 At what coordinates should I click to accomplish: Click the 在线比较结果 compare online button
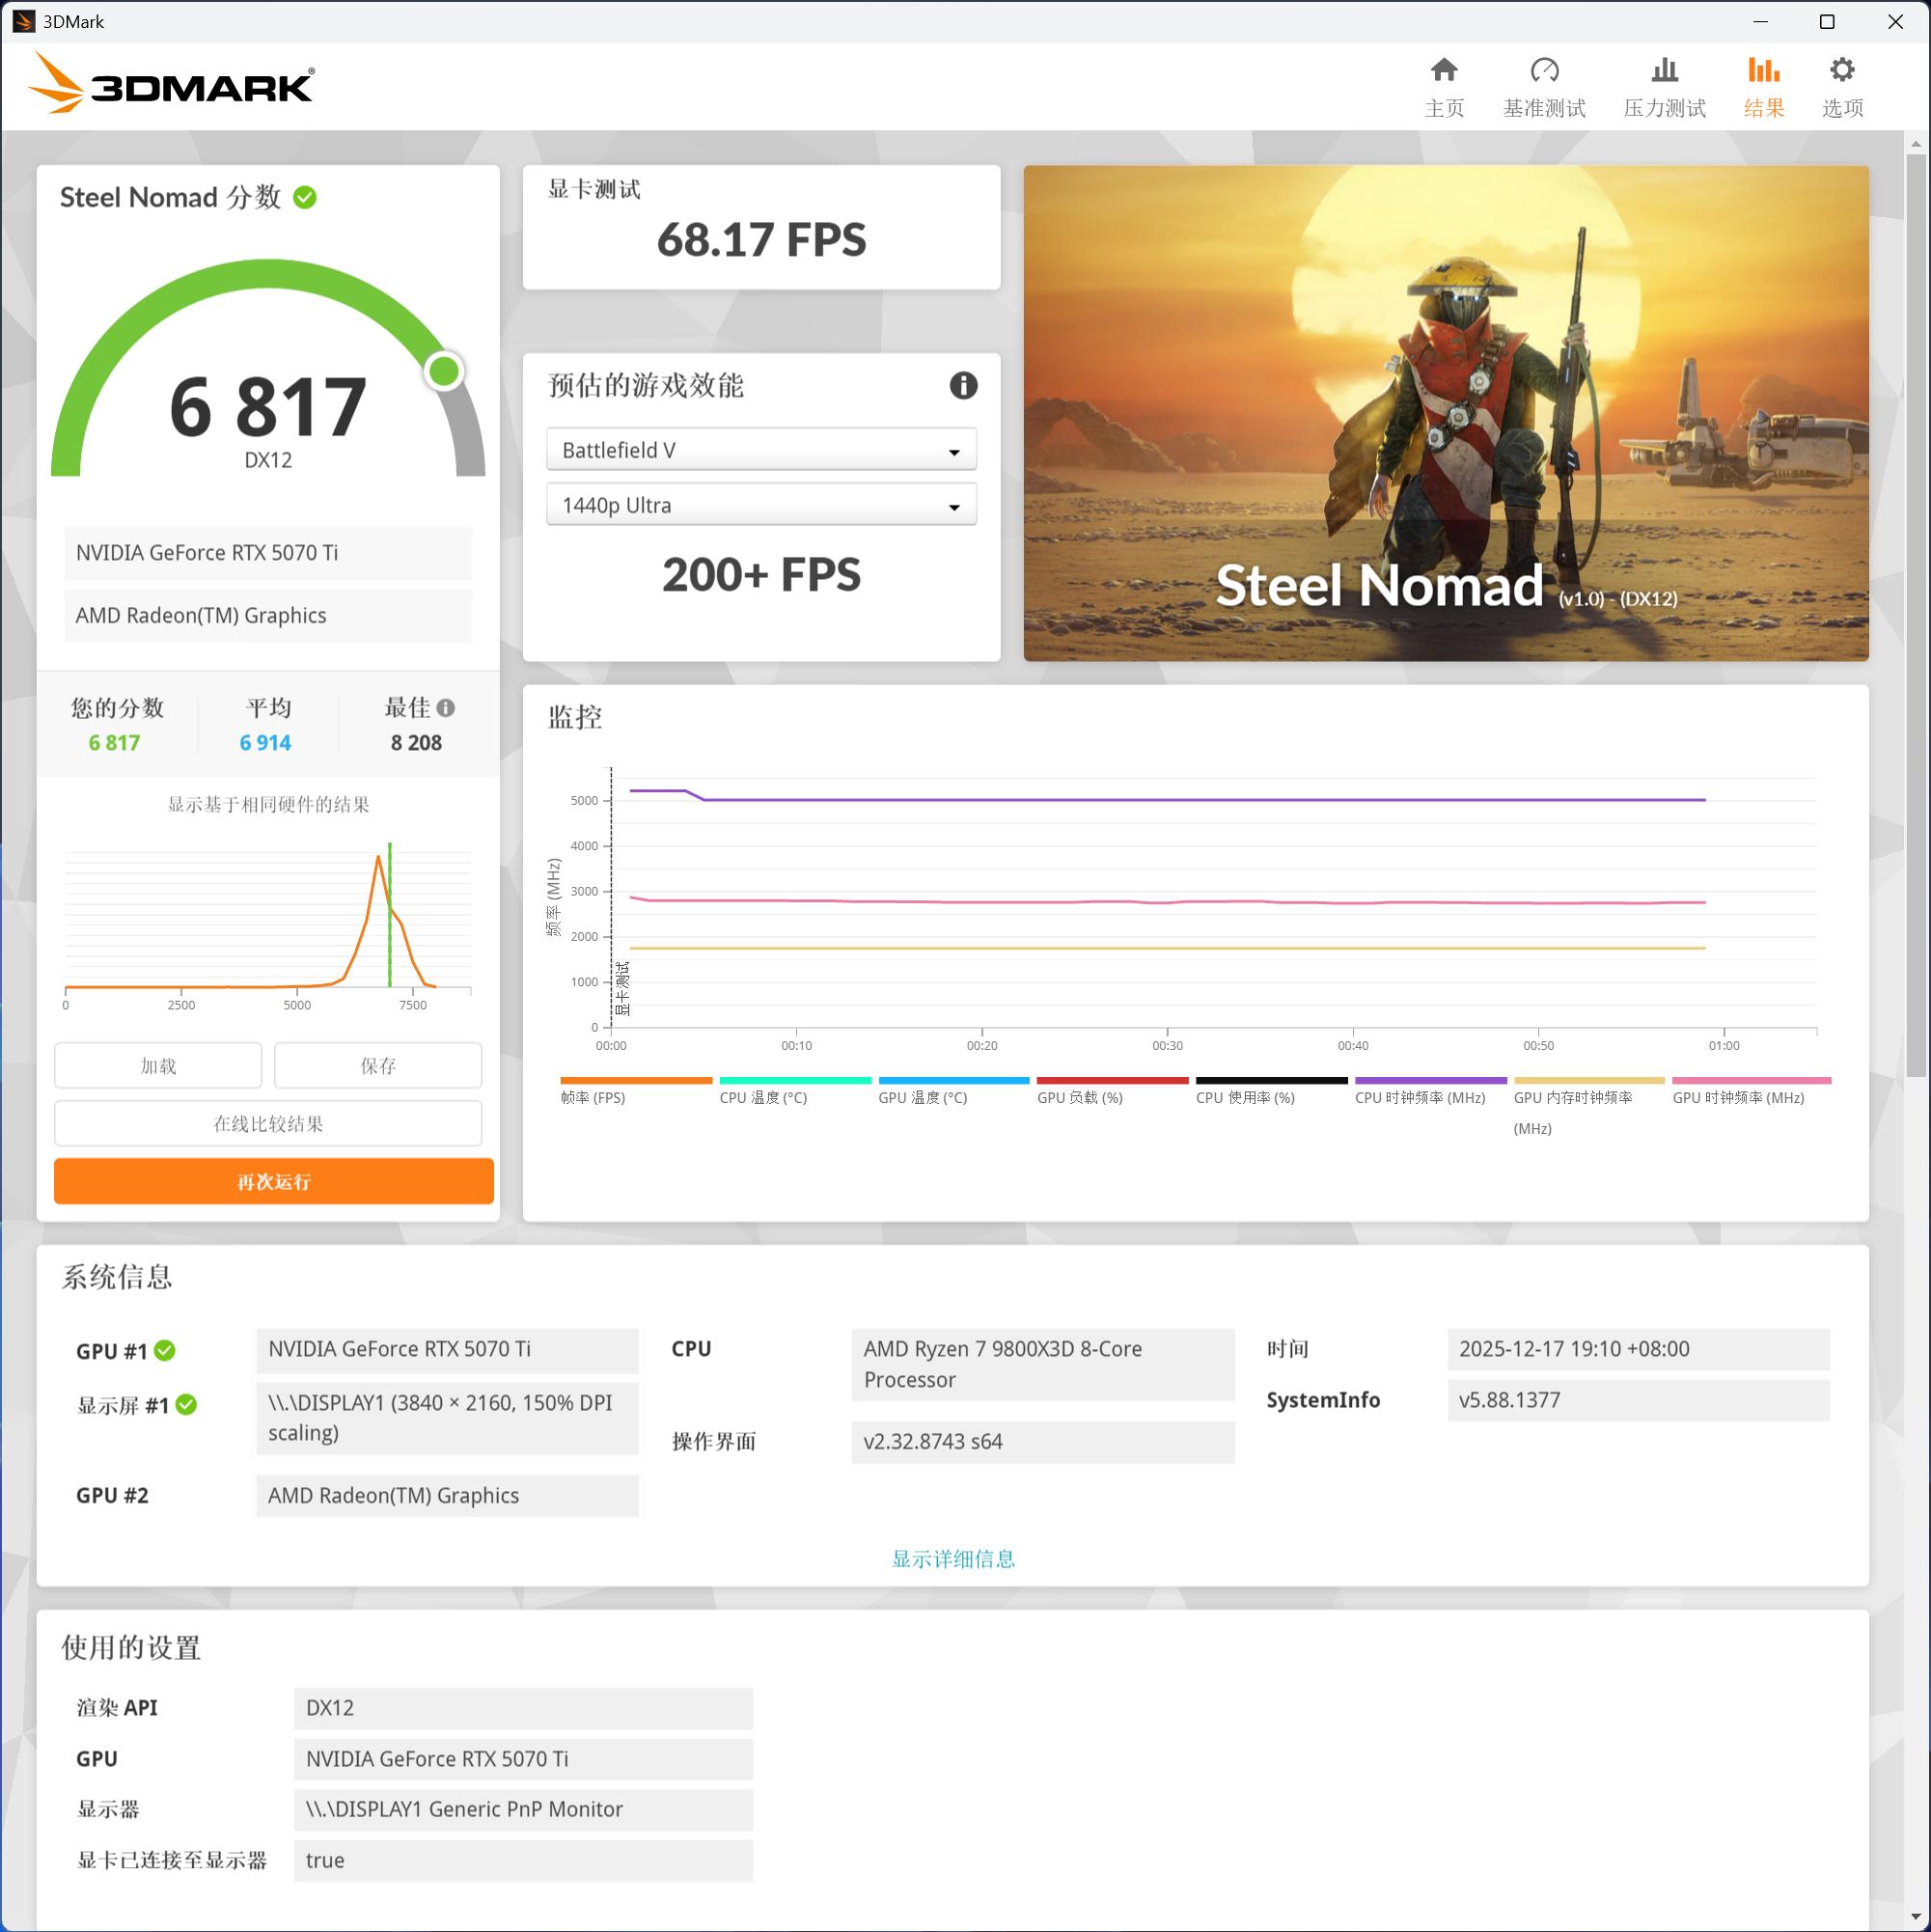pyautogui.click(x=268, y=1124)
